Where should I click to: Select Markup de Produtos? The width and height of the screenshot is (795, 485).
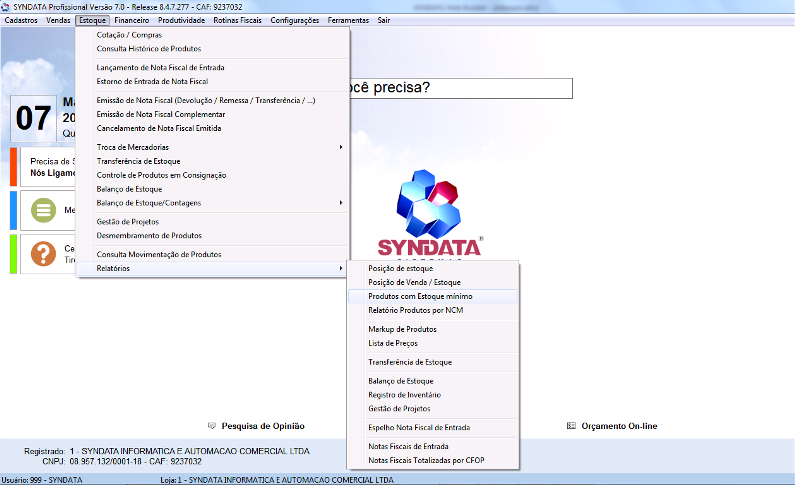pyautogui.click(x=433, y=329)
